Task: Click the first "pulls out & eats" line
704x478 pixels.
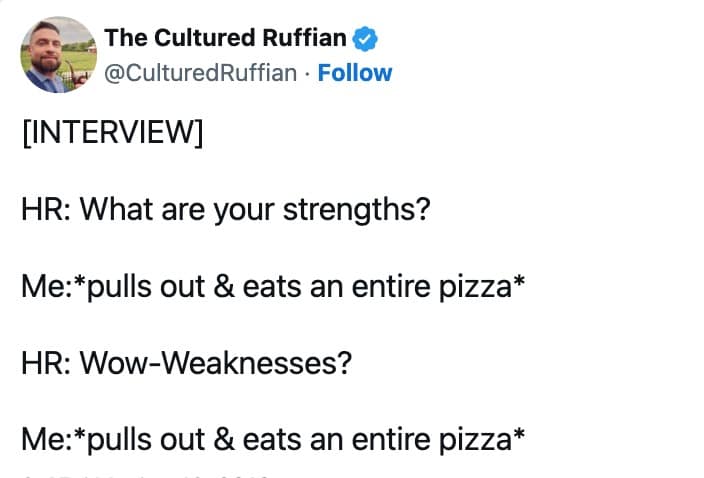Action: 273,288
